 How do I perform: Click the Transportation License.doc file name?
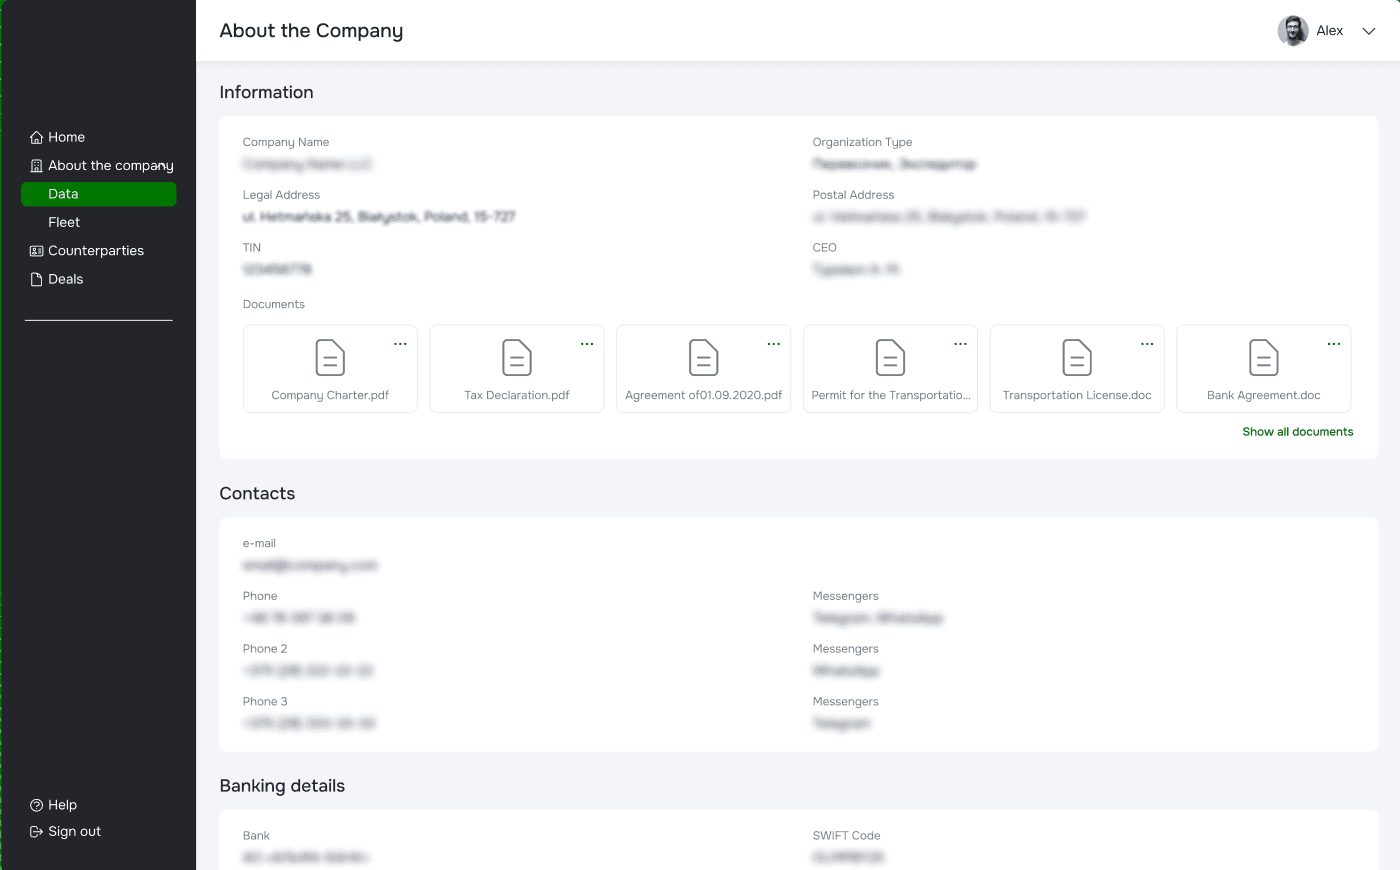pos(1077,395)
